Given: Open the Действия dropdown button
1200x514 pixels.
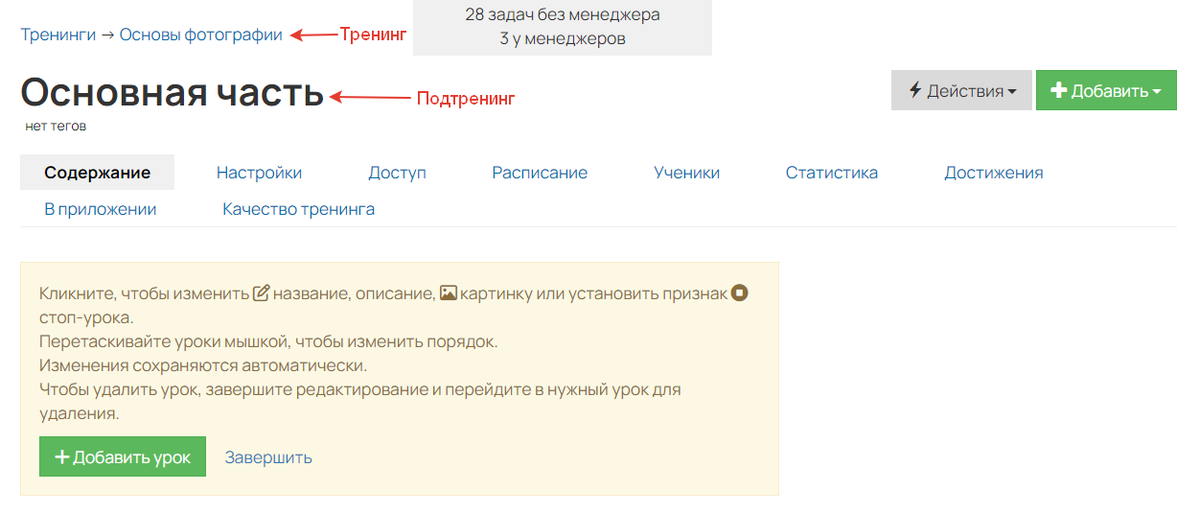Looking at the screenshot, I should 962,90.
